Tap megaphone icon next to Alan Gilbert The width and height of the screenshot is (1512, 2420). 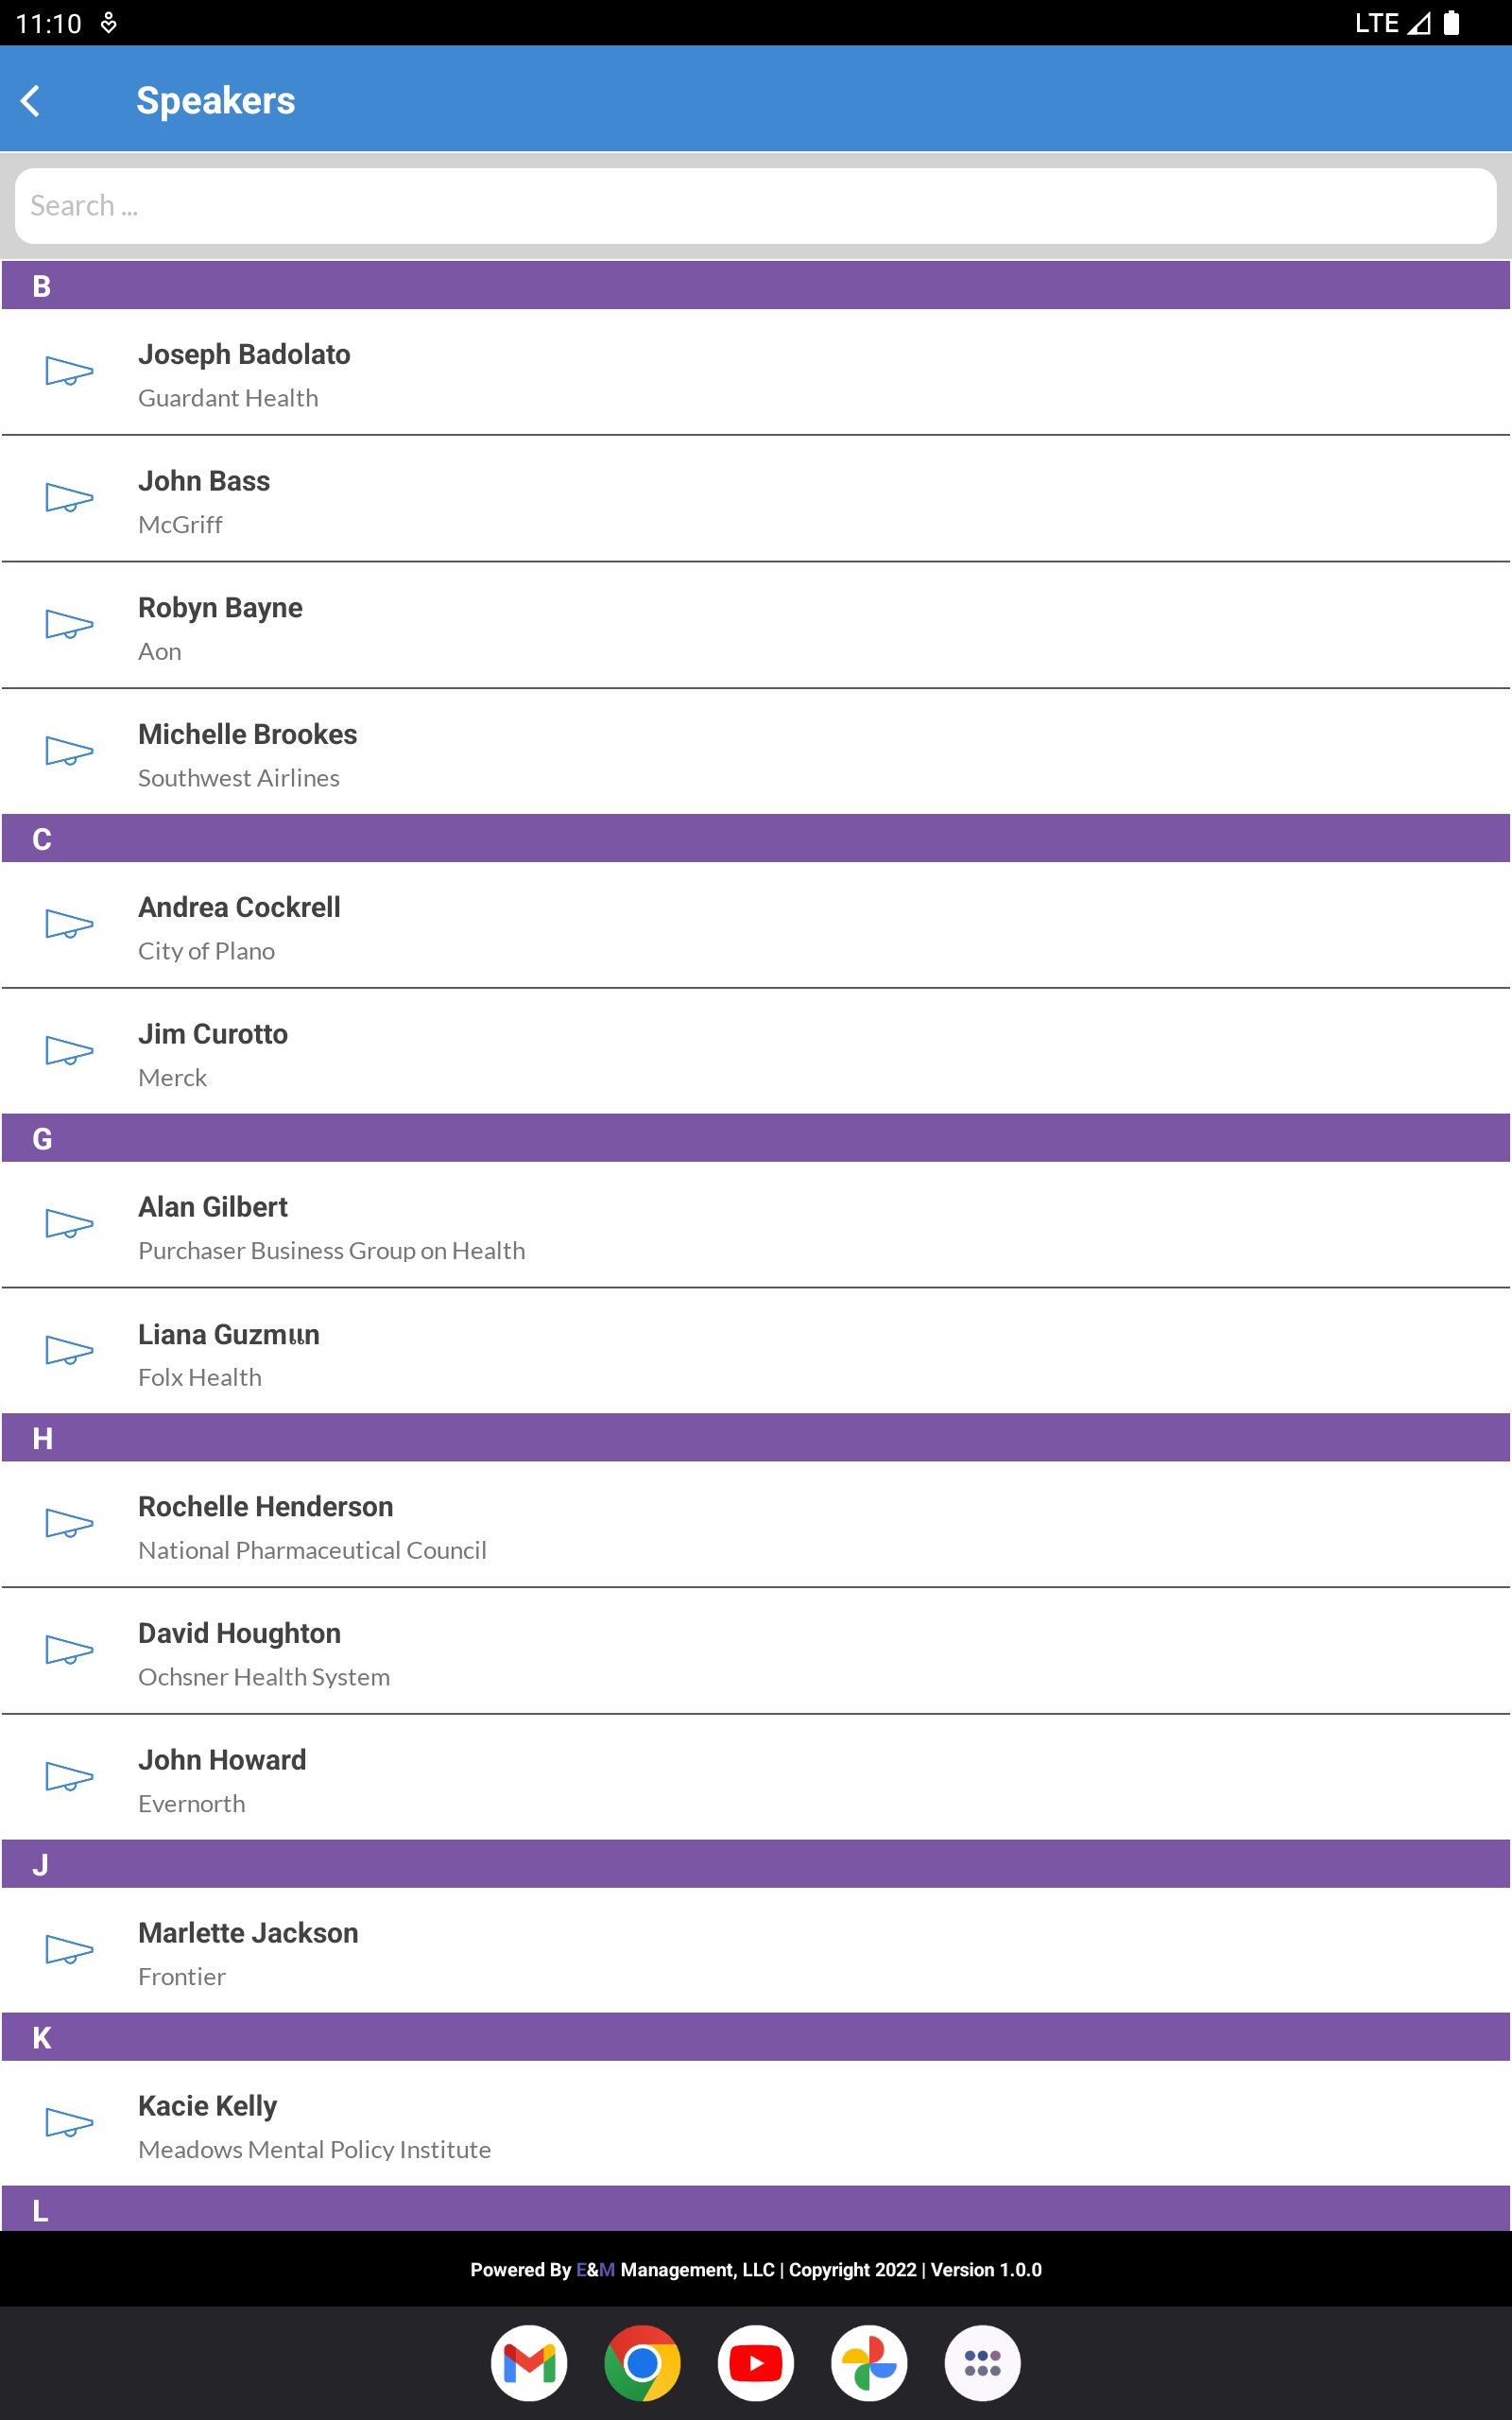point(69,1224)
